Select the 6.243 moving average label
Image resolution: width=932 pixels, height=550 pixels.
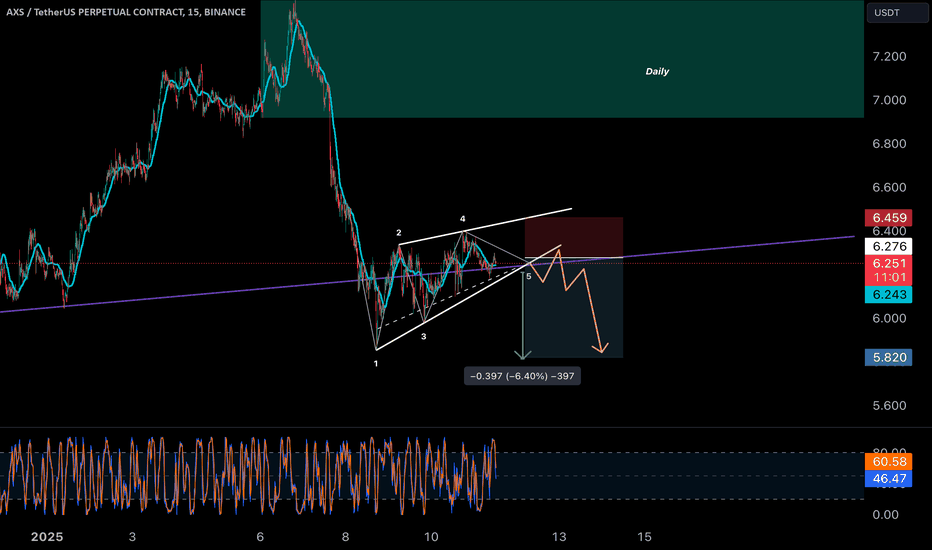tap(889, 294)
